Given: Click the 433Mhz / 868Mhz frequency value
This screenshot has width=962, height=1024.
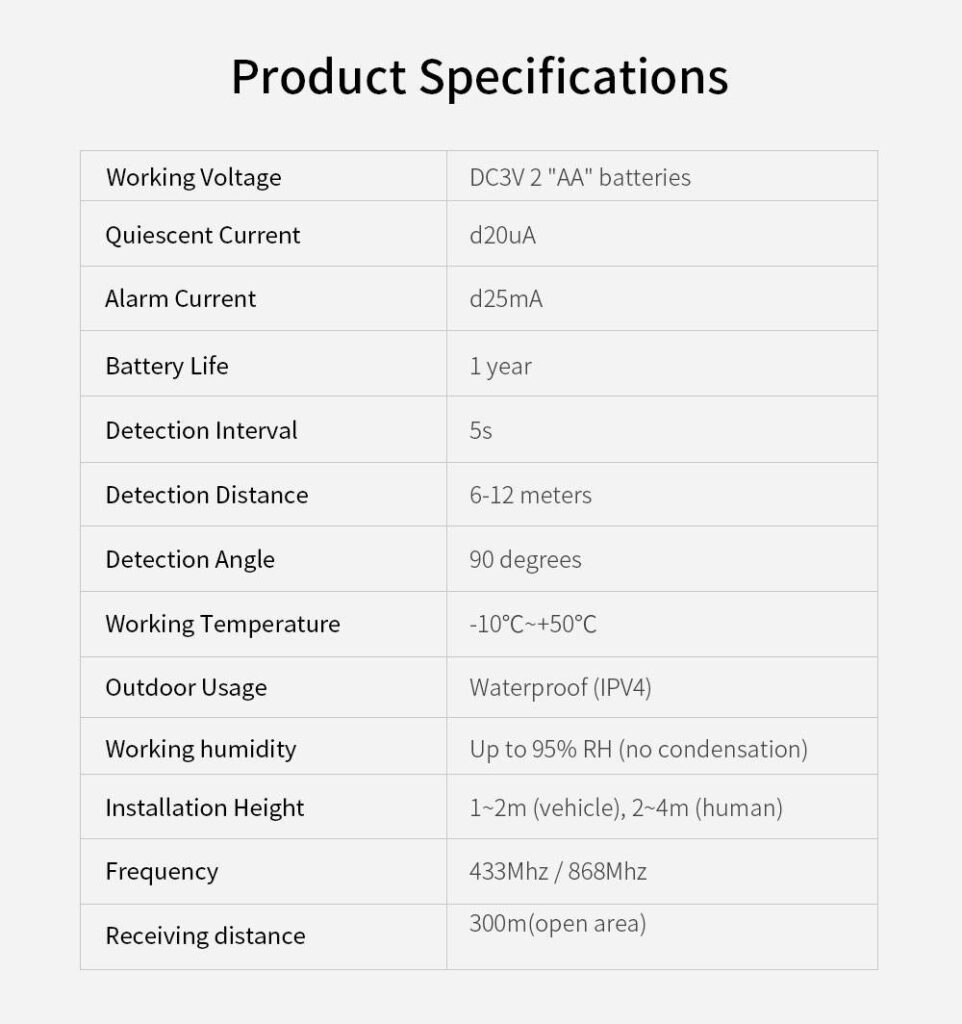Looking at the screenshot, I should [x=558, y=872].
